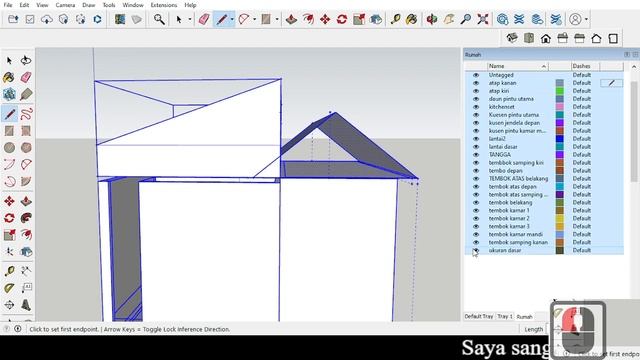Select the Eraser tool in top toolbar
Screen dimensions: 640x360
click(x=204, y=19)
